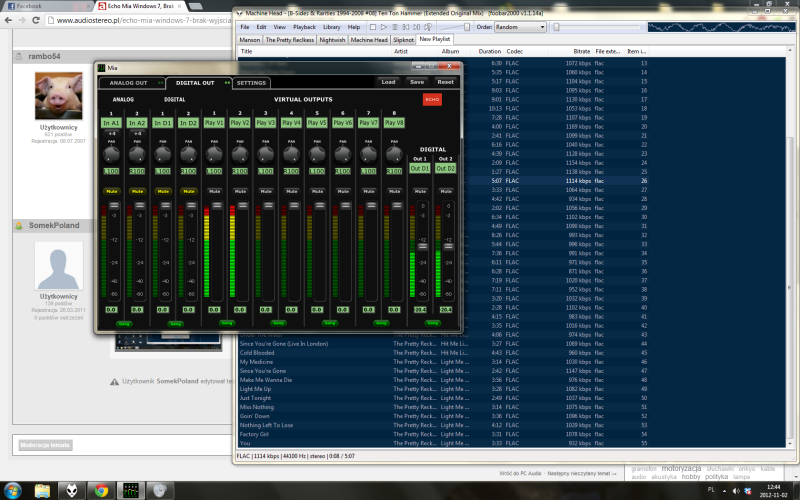Click pan knob on Play V5 channel
Screen dimensions: 800x500
click(x=317, y=154)
